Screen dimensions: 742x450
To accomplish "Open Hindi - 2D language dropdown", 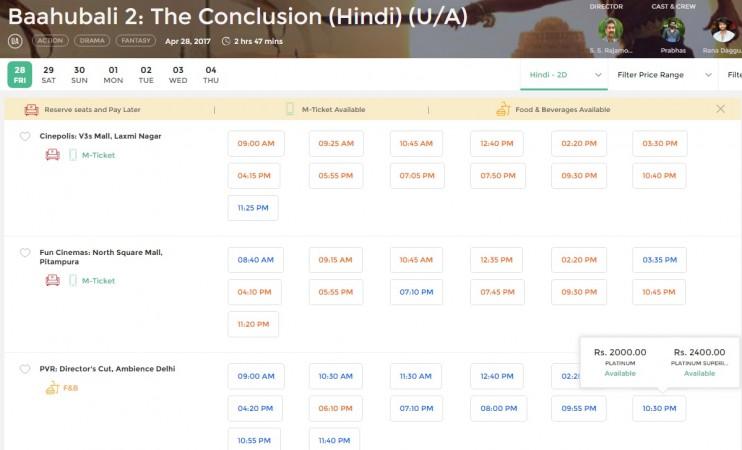I will pos(564,75).
